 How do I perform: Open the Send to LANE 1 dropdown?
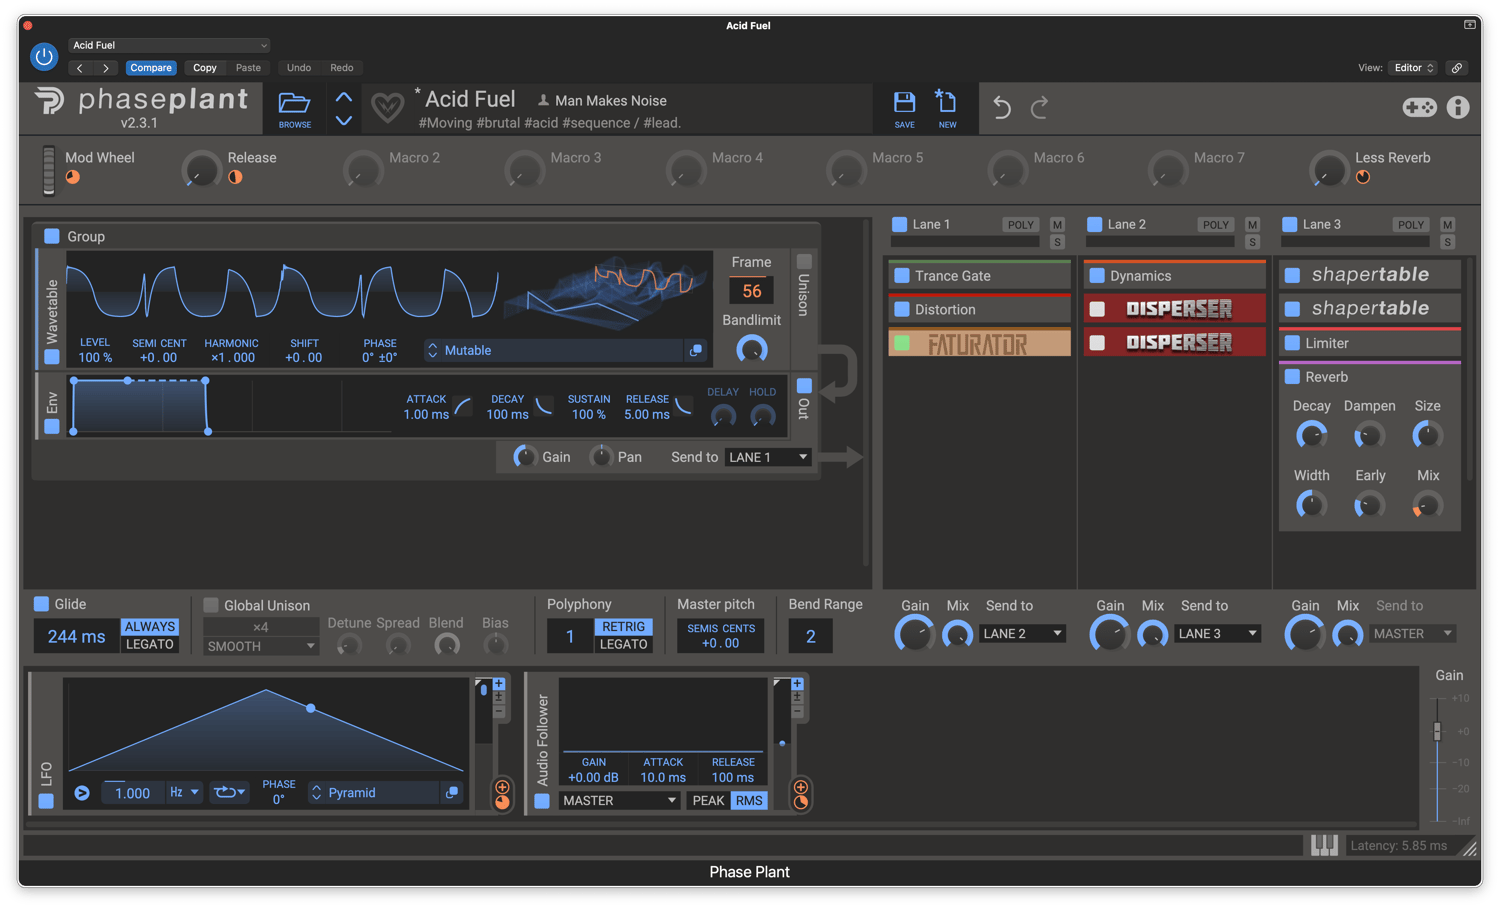pyautogui.click(x=768, y=457)
